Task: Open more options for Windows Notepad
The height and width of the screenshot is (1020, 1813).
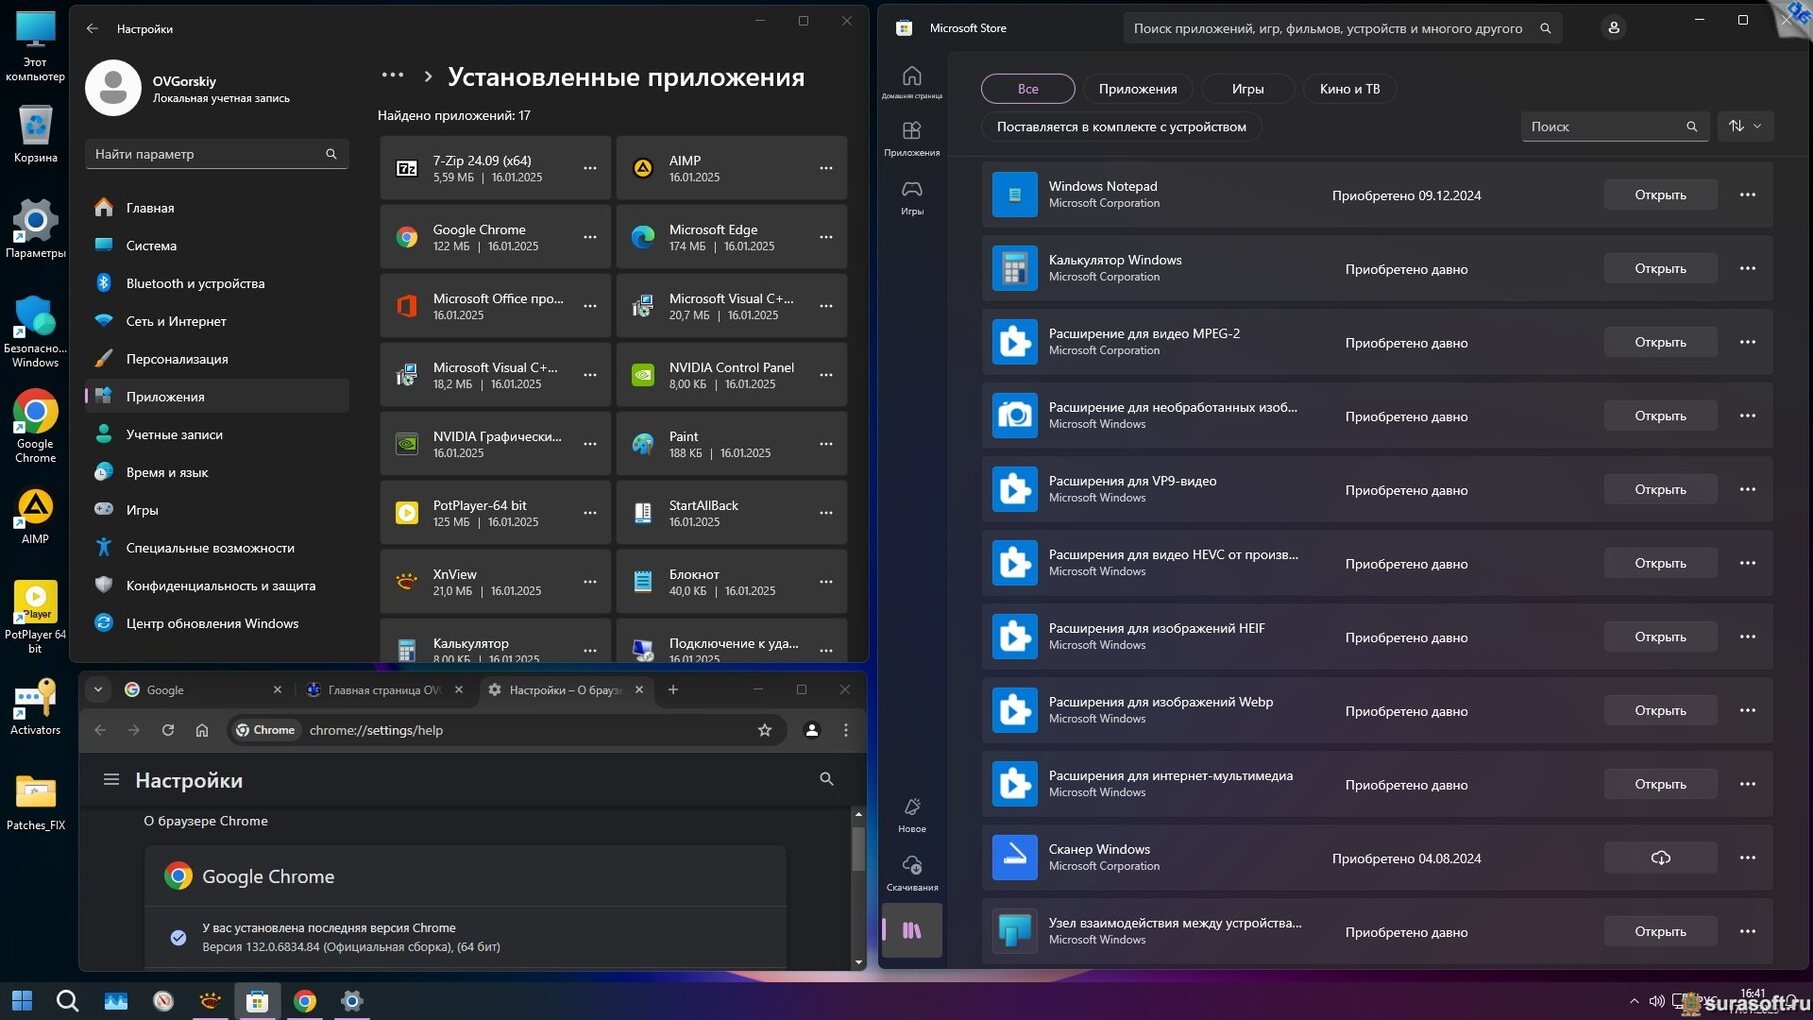Action: coord(1747,195)
